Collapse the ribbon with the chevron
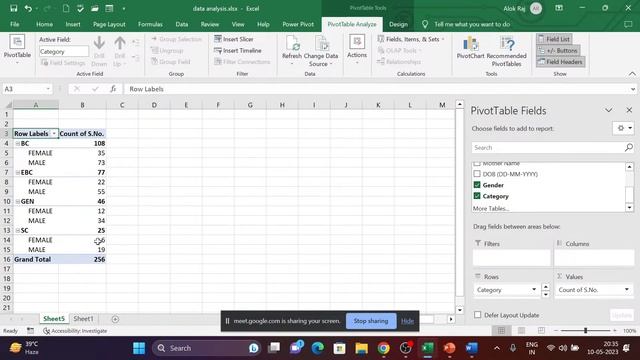This screenshot has height=360, width=640. [x=632, y=73]
